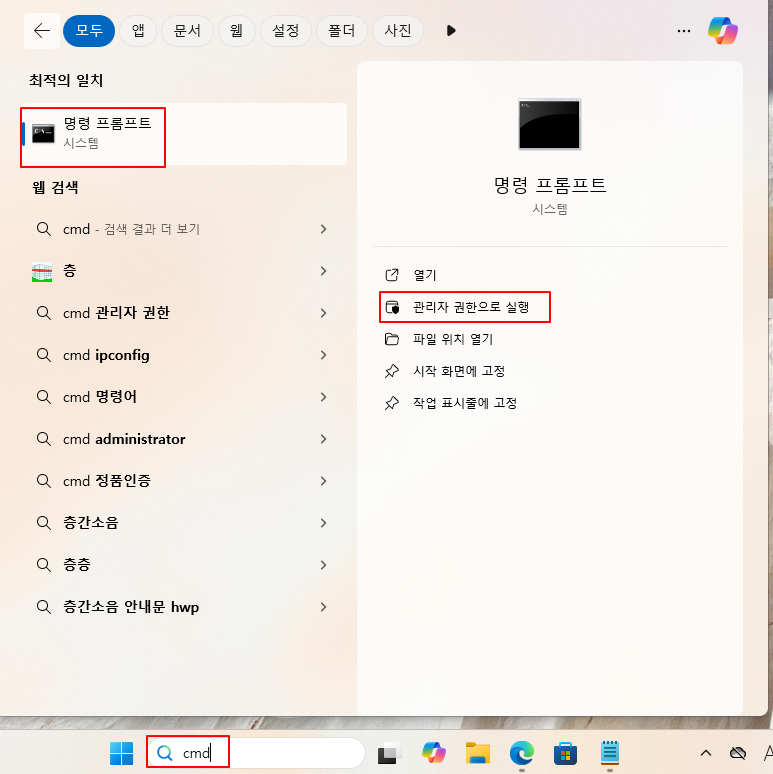Viewport: 773px width, 774px height.
Task: Click 열기 to open Command Prompt
Action: coord(425,275)
